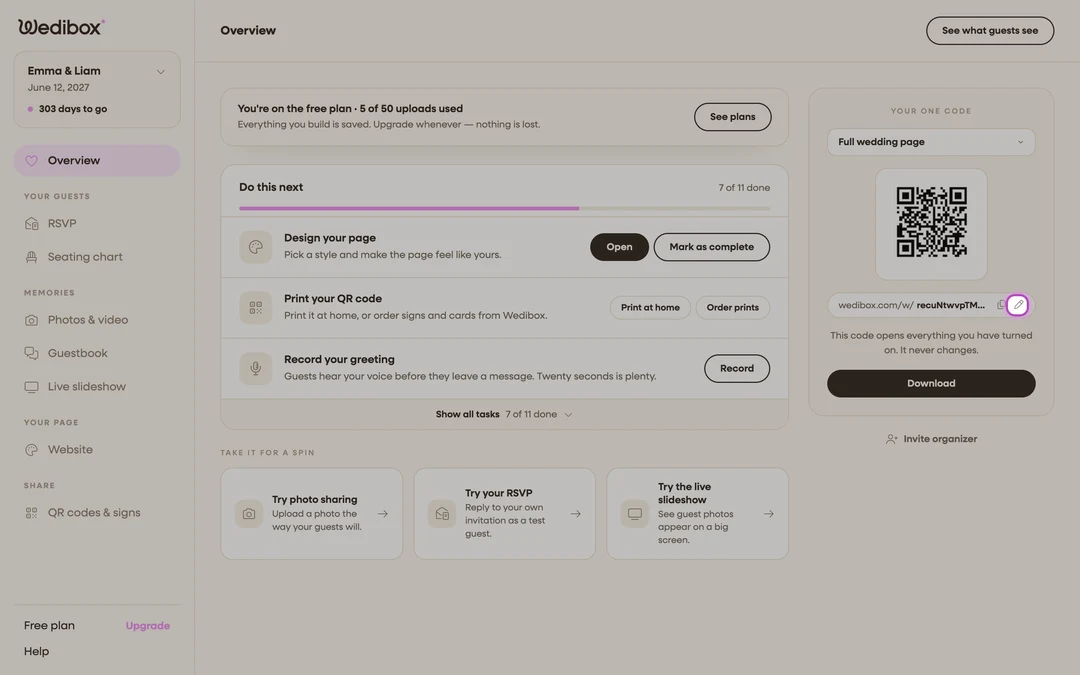The height and width of the screenshot is (675, 1080).
Task: Click the QR icon for Print your QR code
Action: 256,308
